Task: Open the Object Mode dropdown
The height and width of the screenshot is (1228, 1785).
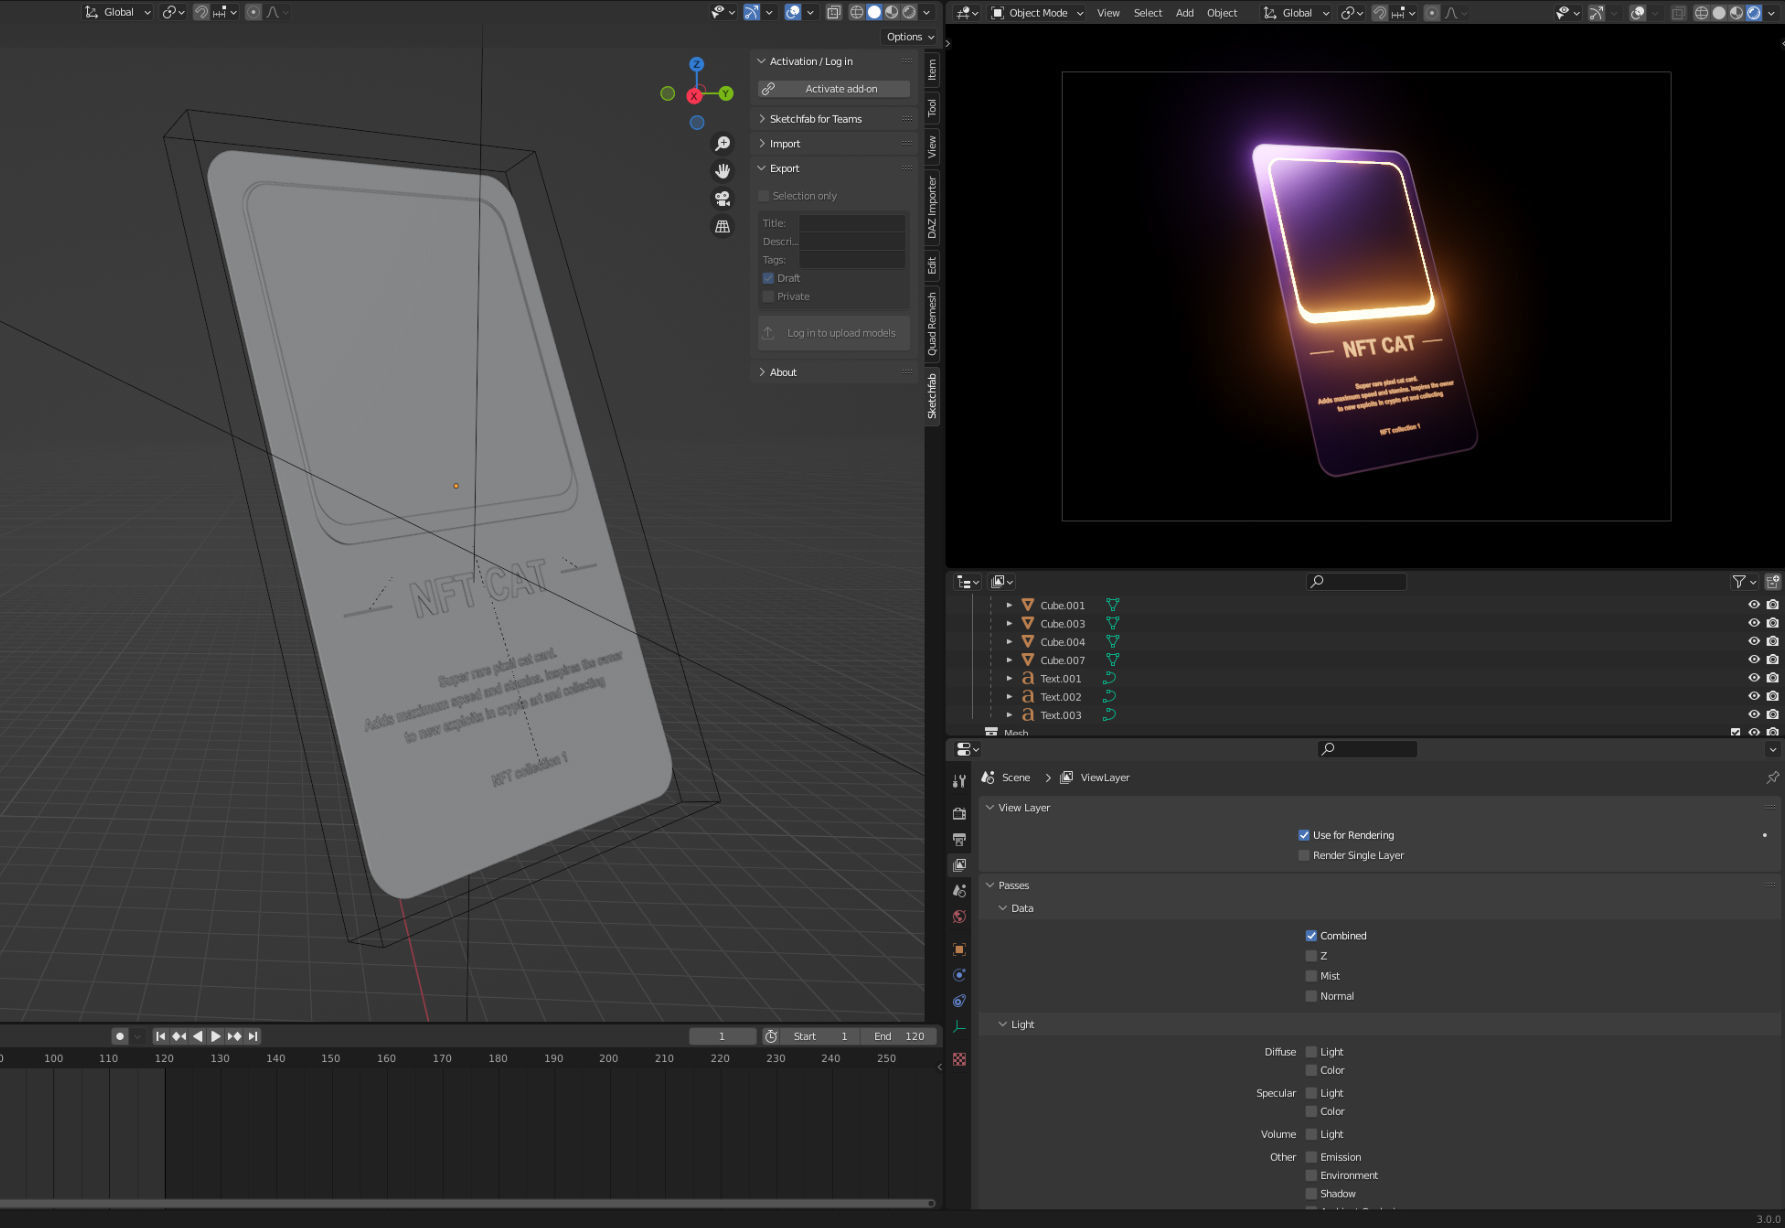Action: pyautogui.click(x=1037, y=13)
